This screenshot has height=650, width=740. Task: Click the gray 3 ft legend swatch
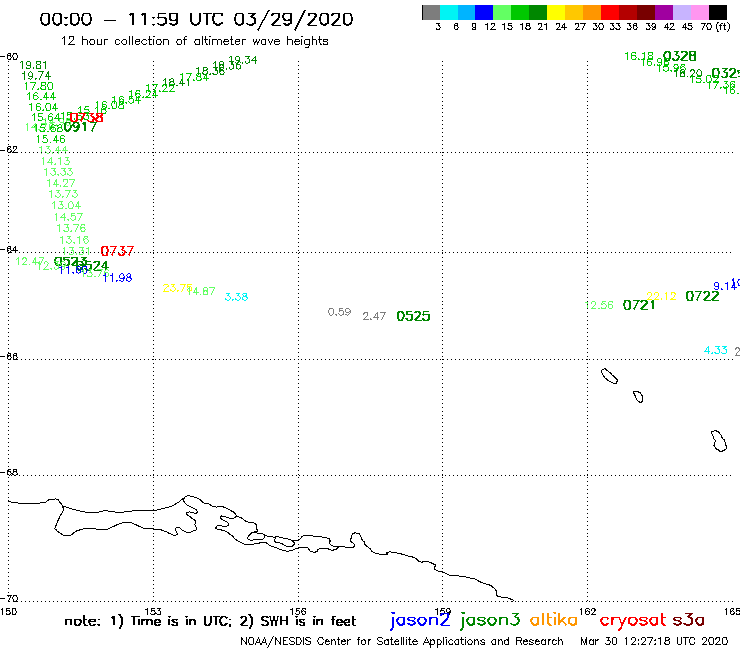click(431, 13)
